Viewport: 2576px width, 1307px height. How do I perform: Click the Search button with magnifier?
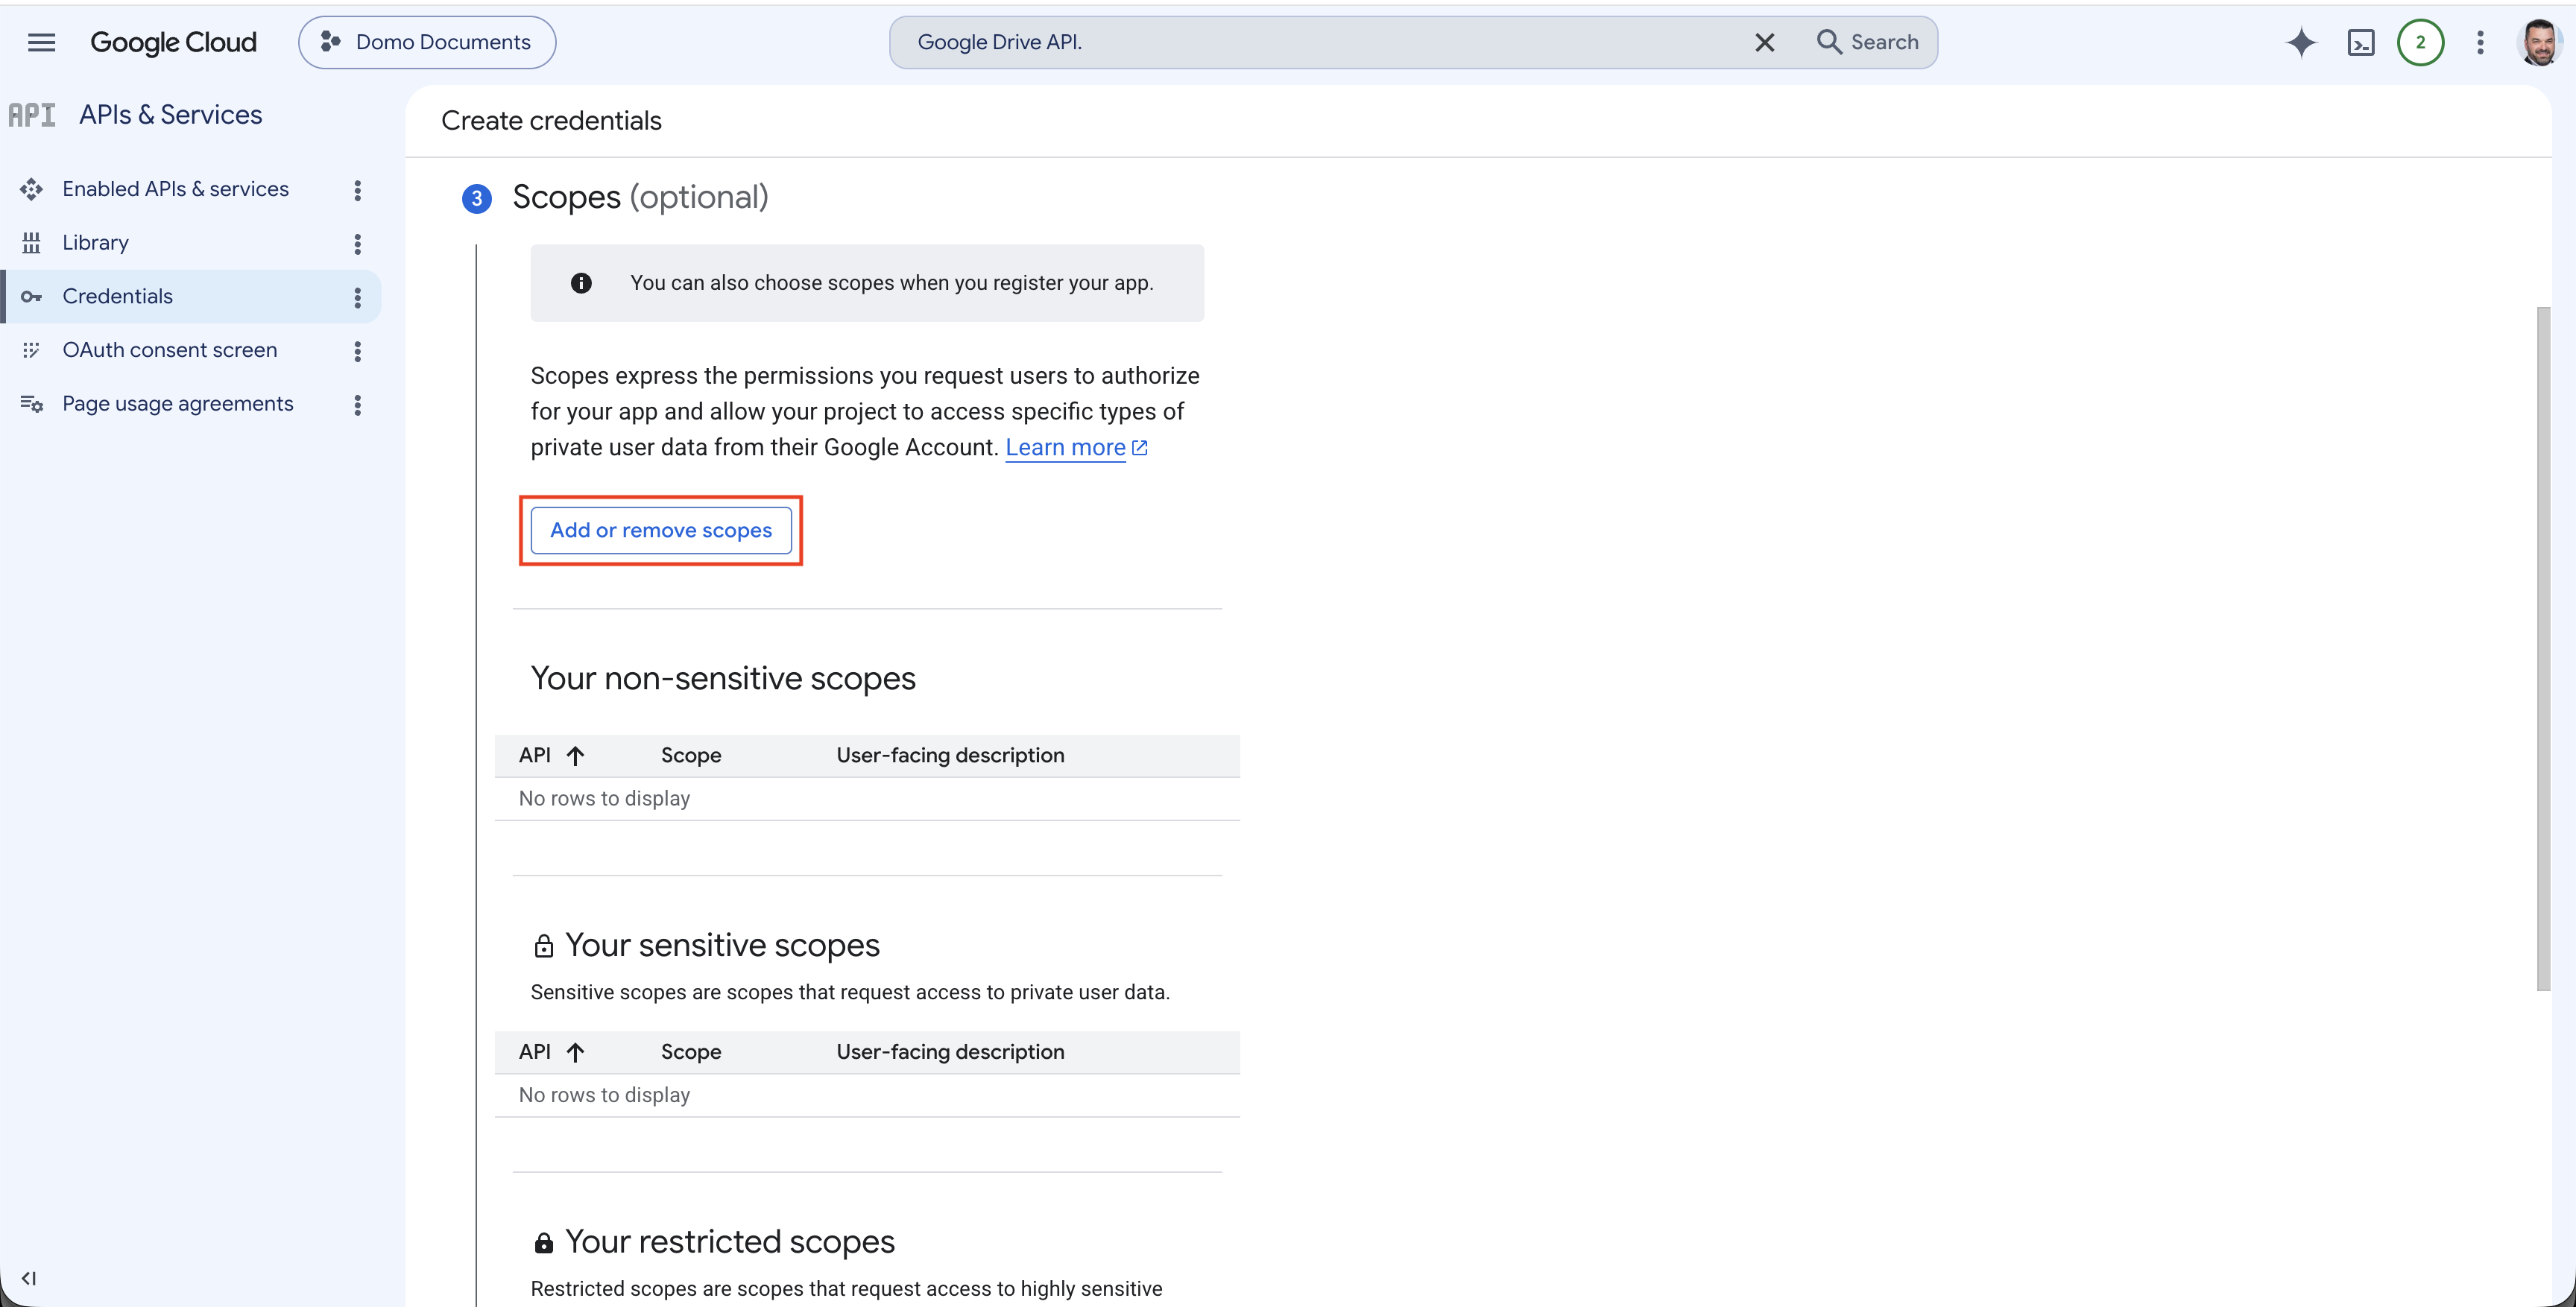click(x=1868, y=42)
